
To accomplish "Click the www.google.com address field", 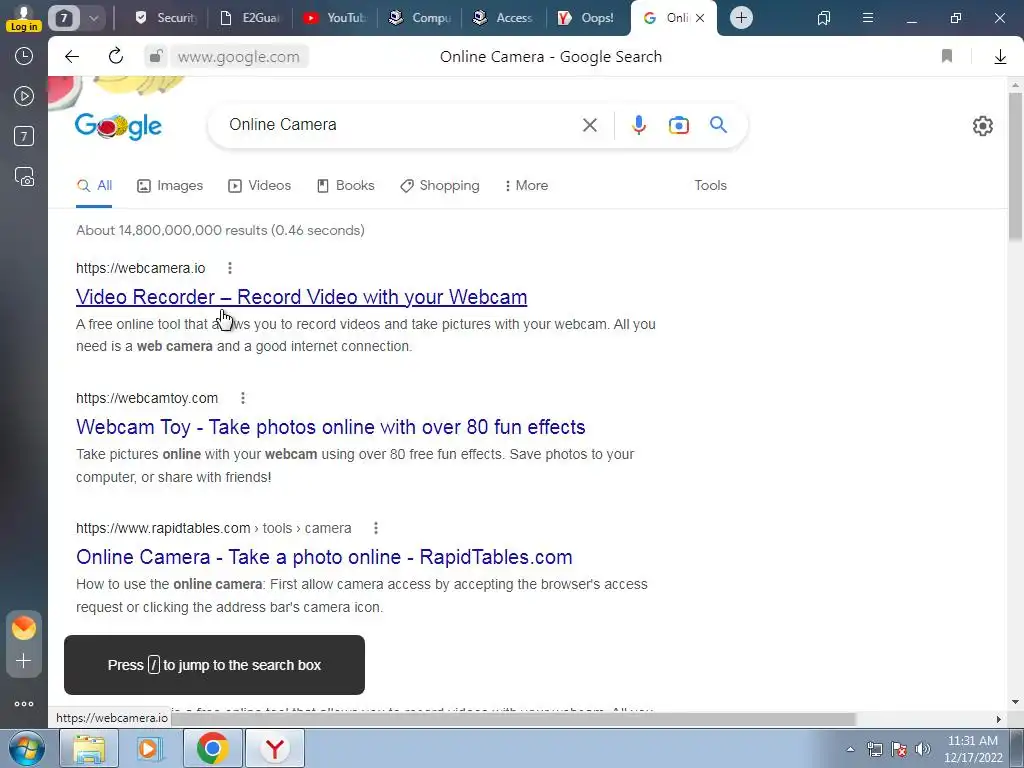I will pos(238,57).
